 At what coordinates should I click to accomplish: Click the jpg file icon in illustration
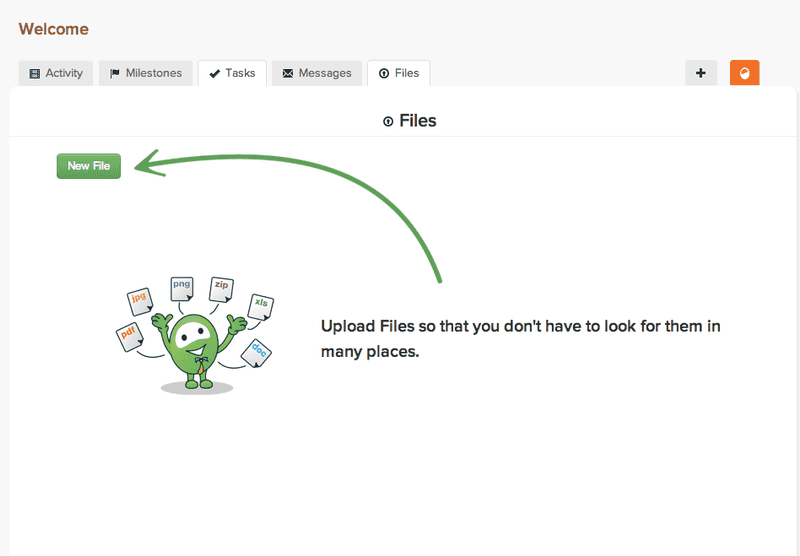(x=140, y=301)
